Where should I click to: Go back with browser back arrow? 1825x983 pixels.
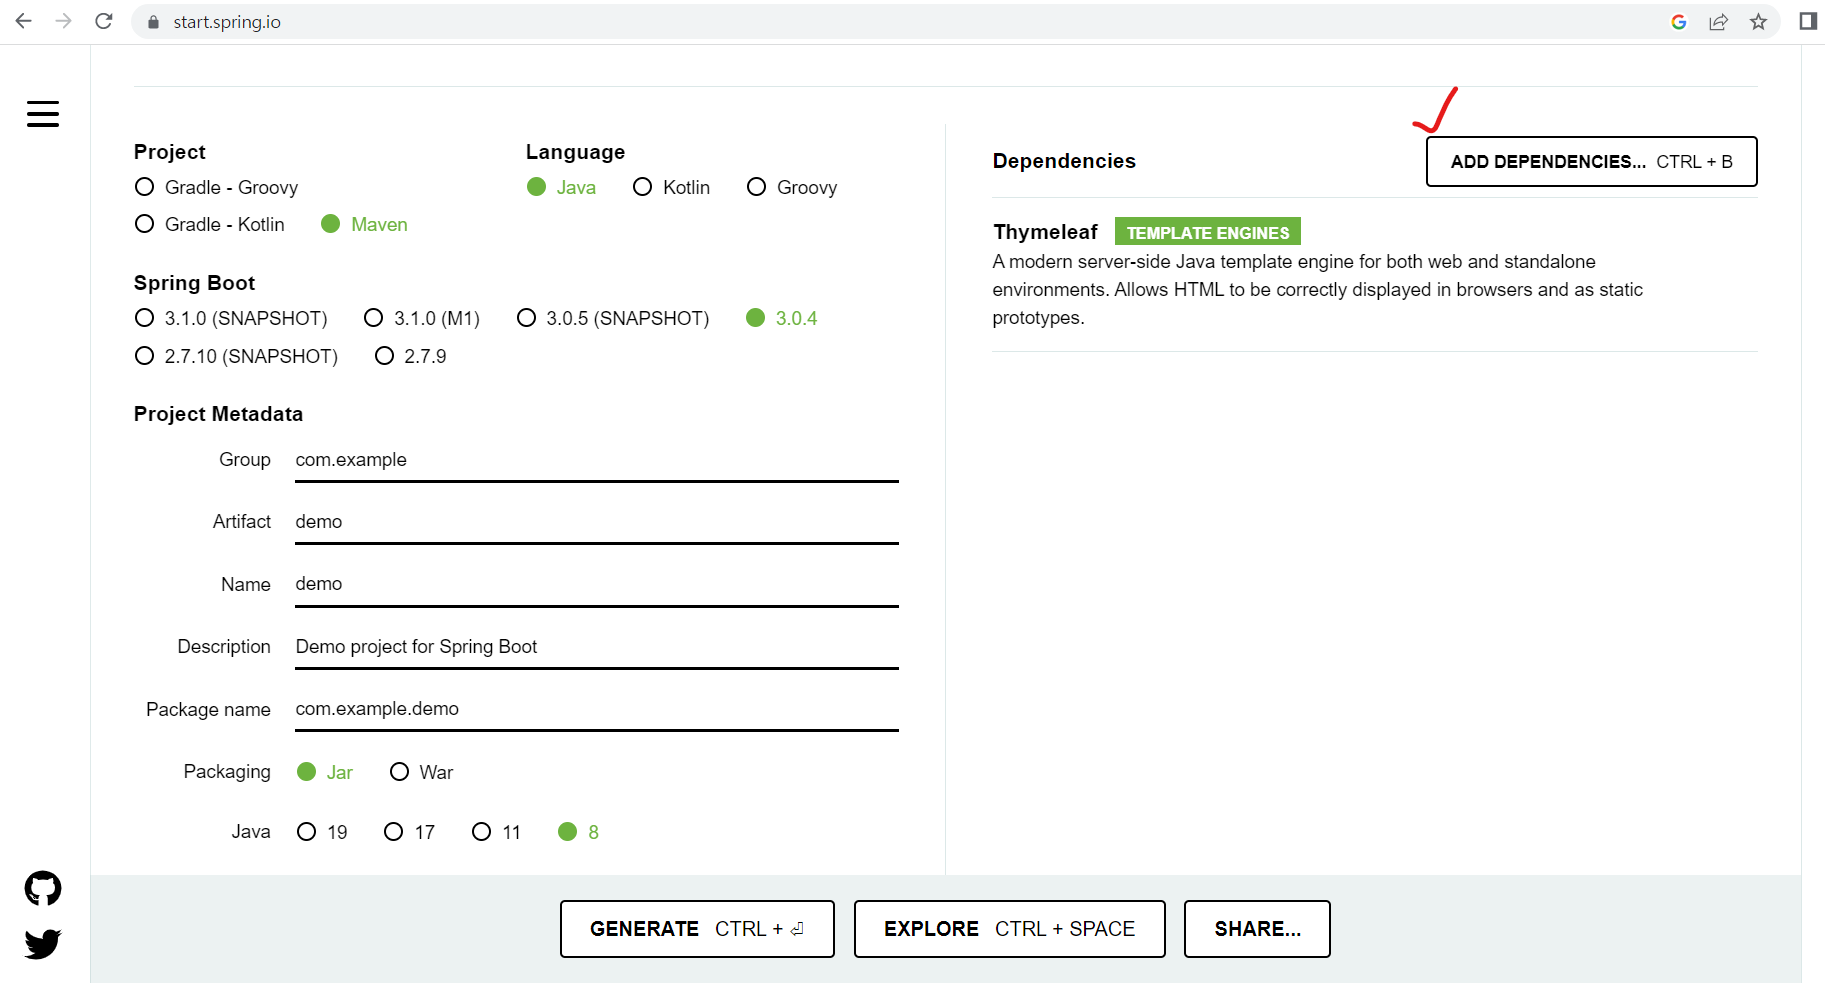[x=24, y=21]
